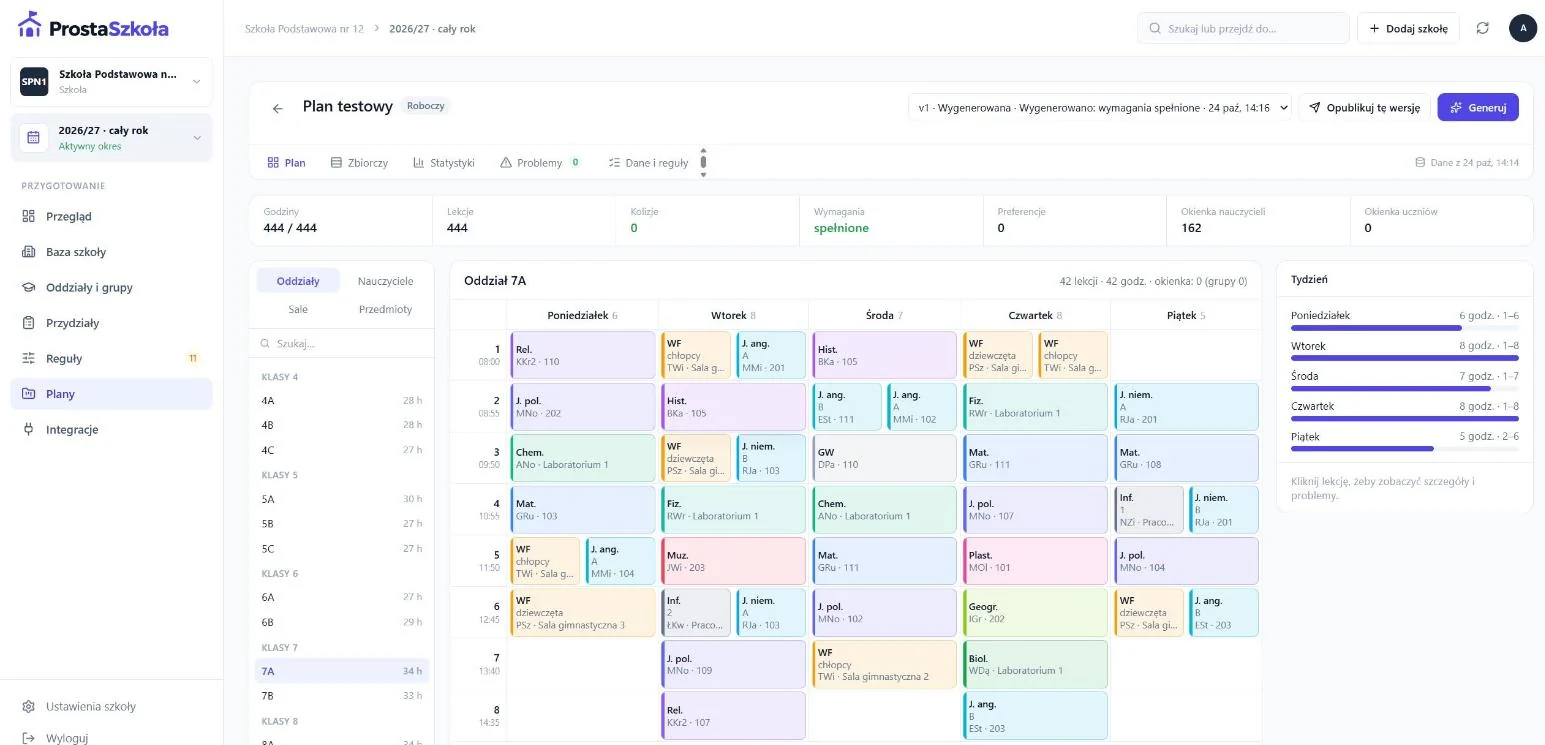Open the Reguły section

tap(111, 358)
